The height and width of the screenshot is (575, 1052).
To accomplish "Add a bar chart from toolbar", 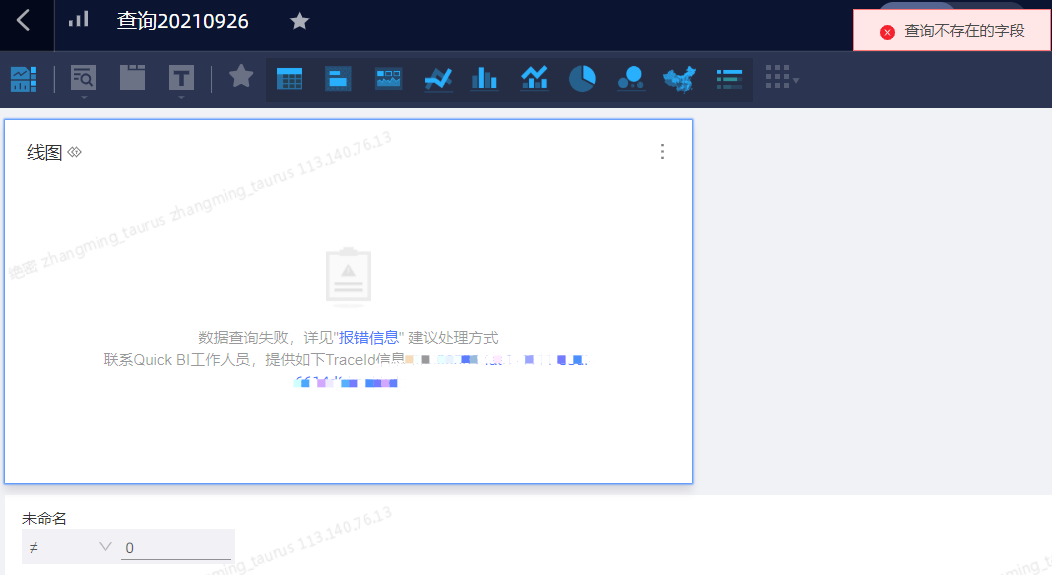I will tap(484, 79).
